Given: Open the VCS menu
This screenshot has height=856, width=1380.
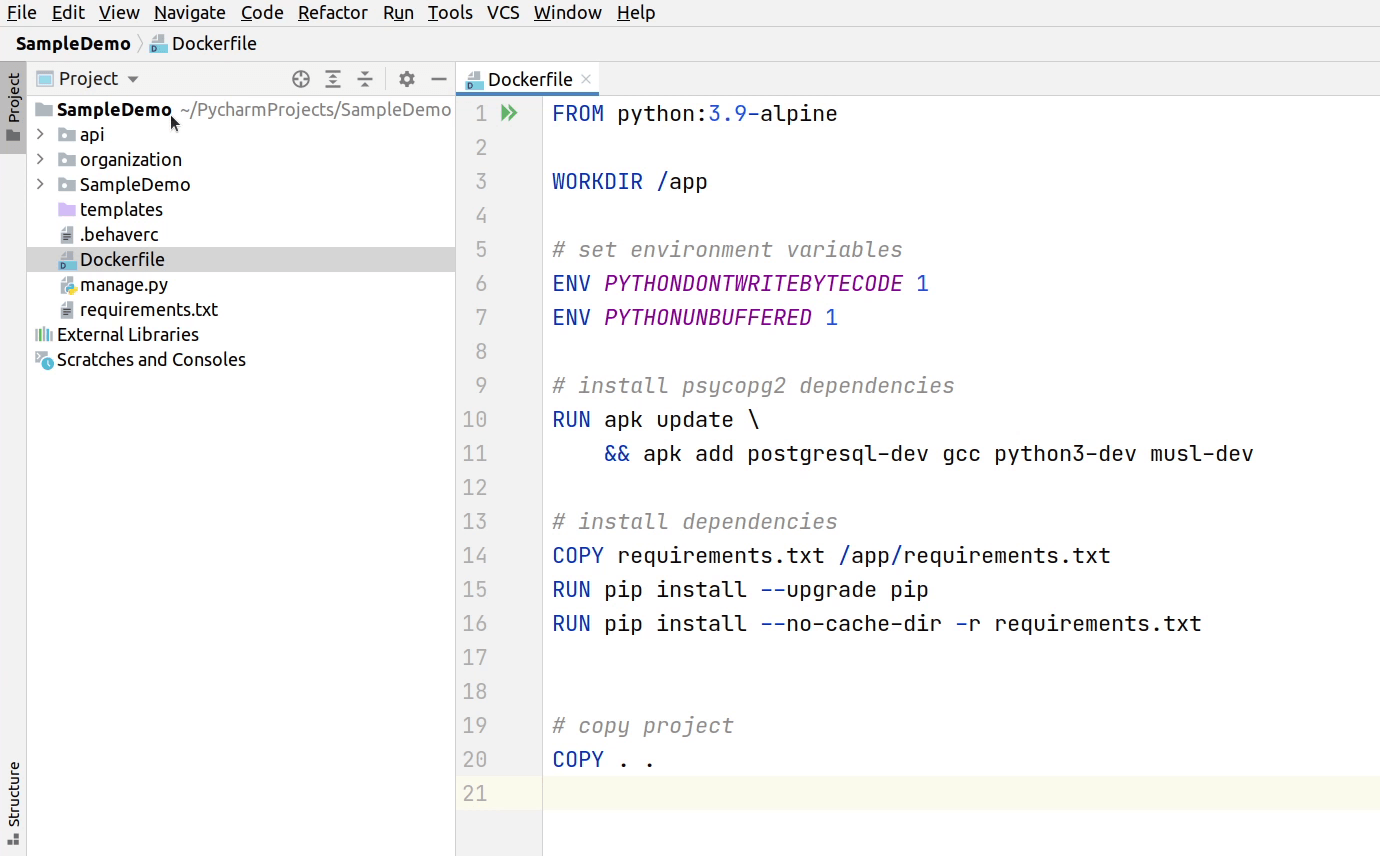Looking at the screenshot, I should [x=503, y=12].
